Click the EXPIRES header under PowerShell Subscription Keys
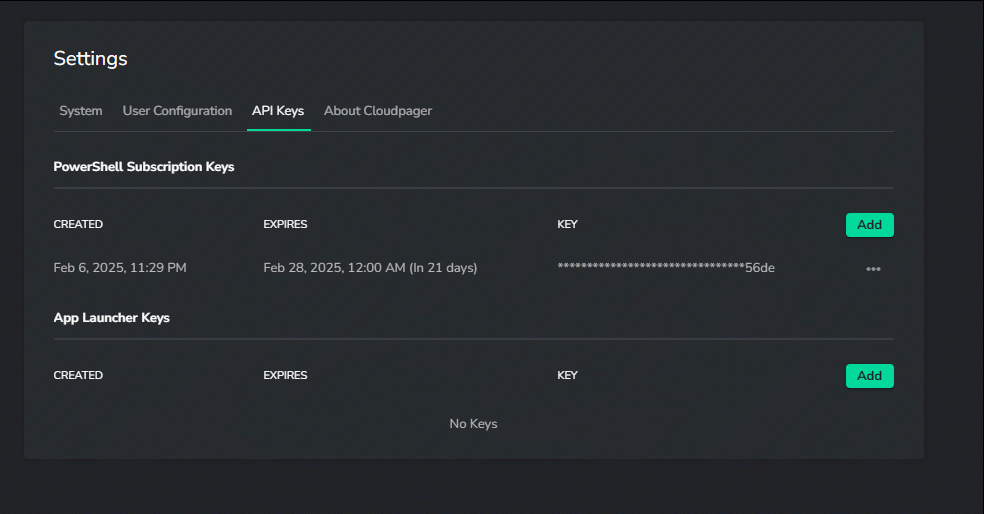Viewport: 984px width, 514px height. pos(285,225)
